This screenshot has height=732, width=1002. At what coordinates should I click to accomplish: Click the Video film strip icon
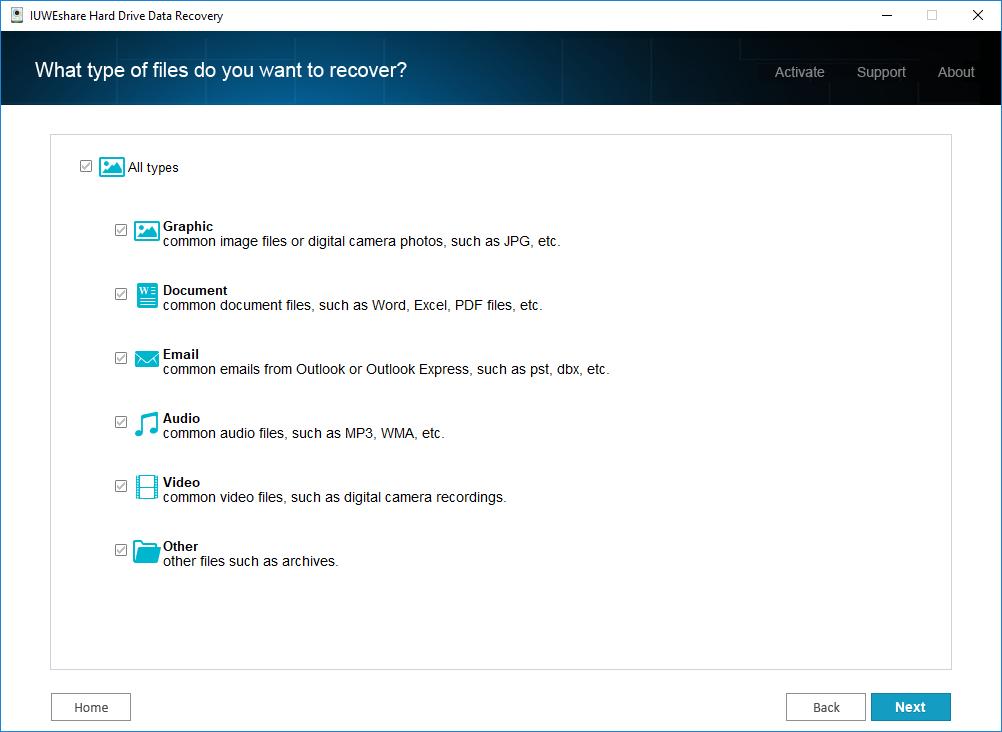point(146,486)
